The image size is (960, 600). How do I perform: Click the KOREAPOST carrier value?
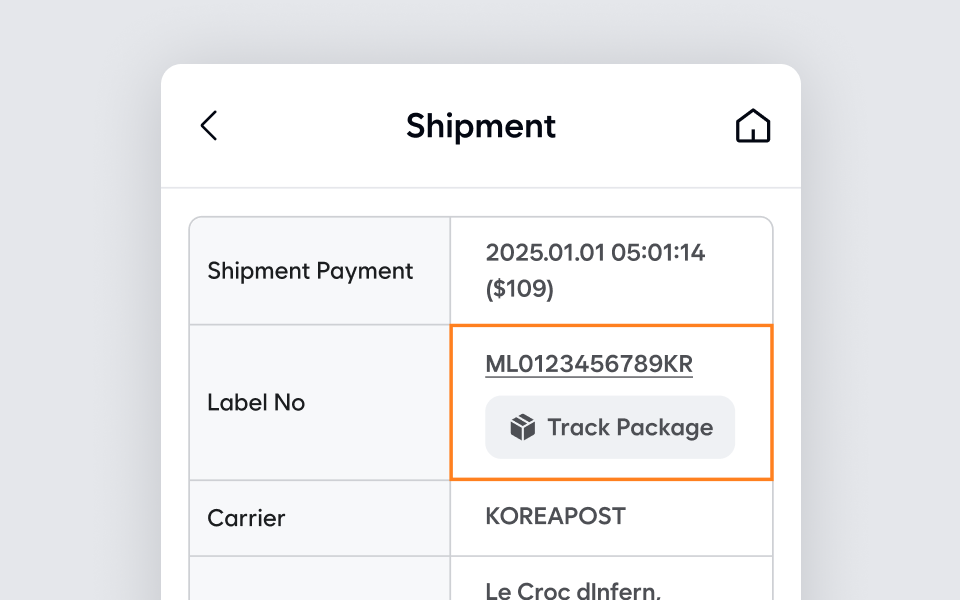coord(555,516)
